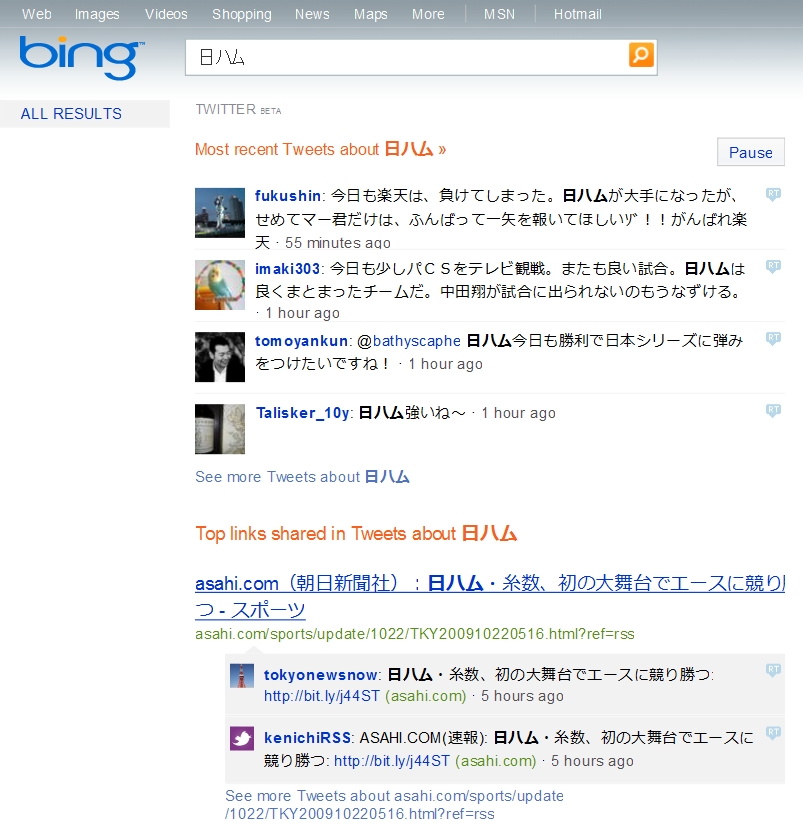Retweet icon beside tomoyankun's tweet
Image resolution: width=803 pixels, height=835 pixels.
(x=773, y=338)
